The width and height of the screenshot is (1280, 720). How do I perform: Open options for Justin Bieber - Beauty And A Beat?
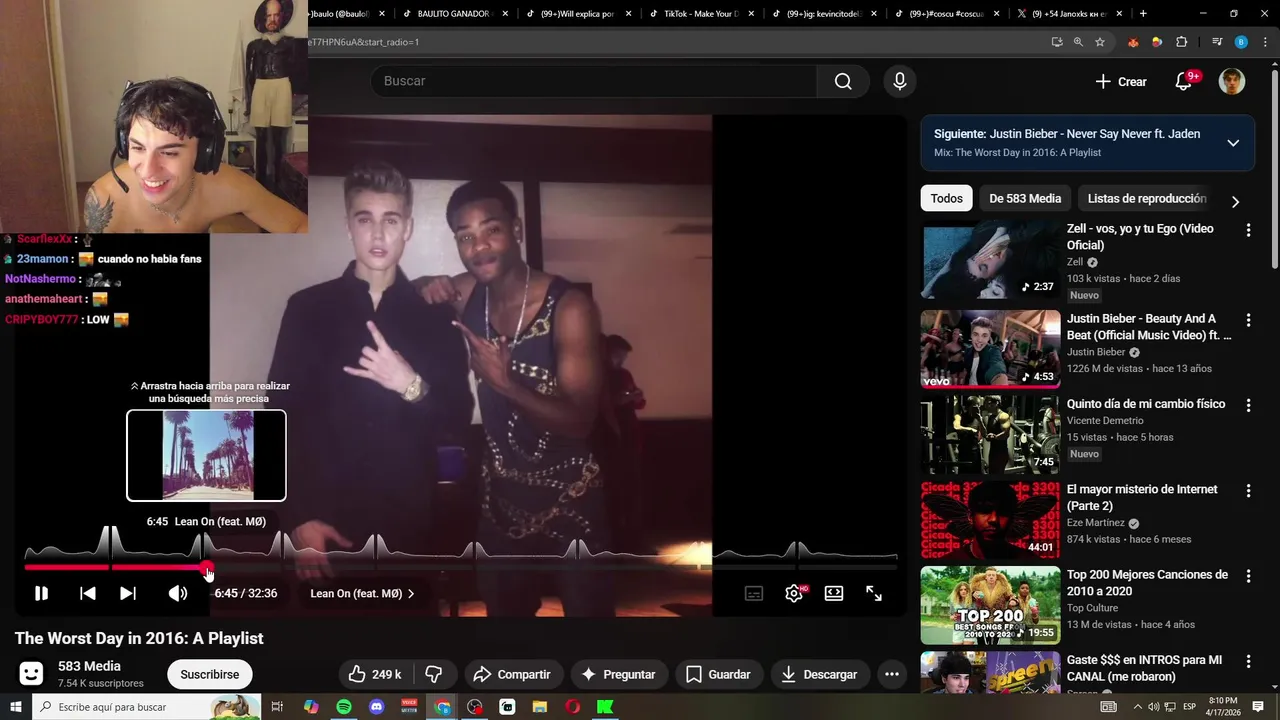pyautogui.click(x=1248, y=320)
